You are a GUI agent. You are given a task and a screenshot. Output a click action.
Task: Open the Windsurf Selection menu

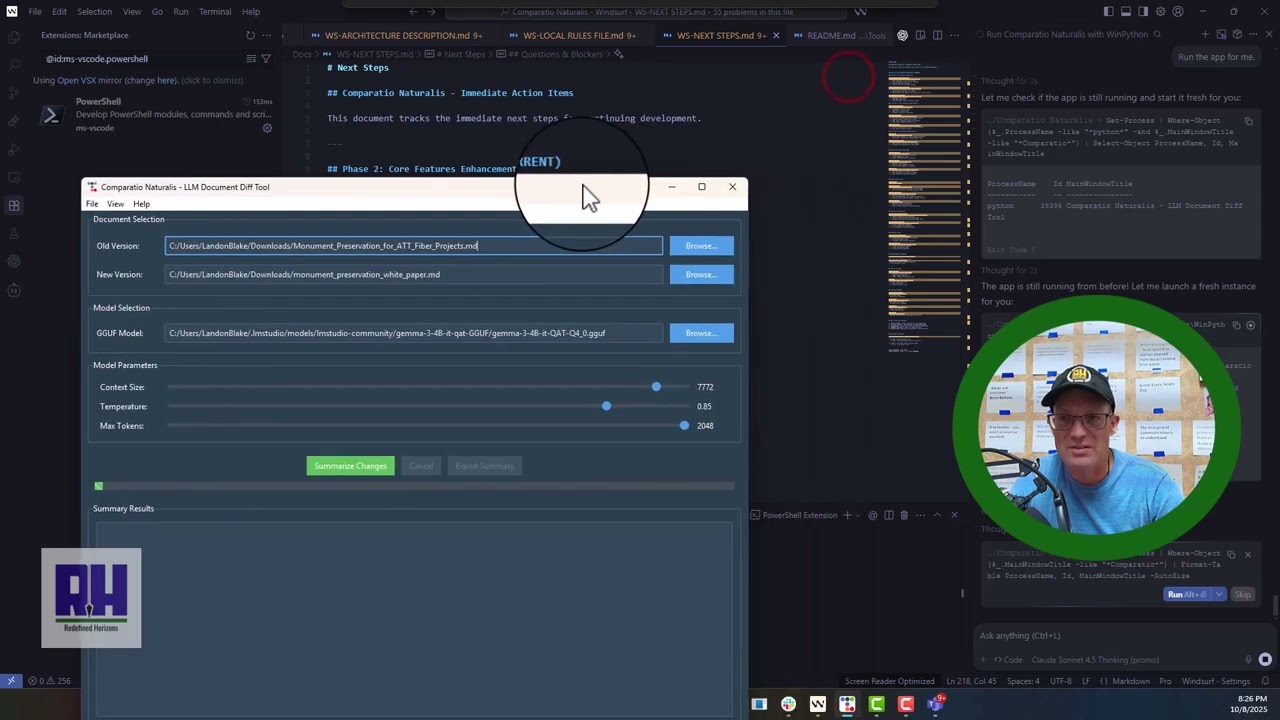pyautogui.click(x=95, y=12)
